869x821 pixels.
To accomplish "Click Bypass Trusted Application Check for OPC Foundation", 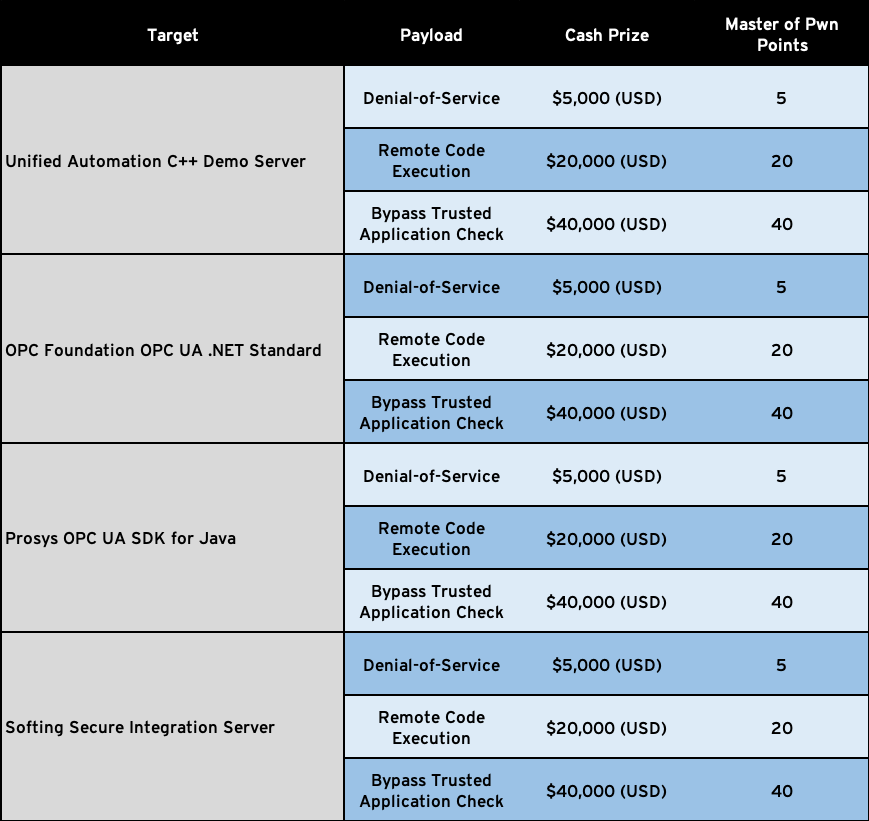I will (431, 413).
